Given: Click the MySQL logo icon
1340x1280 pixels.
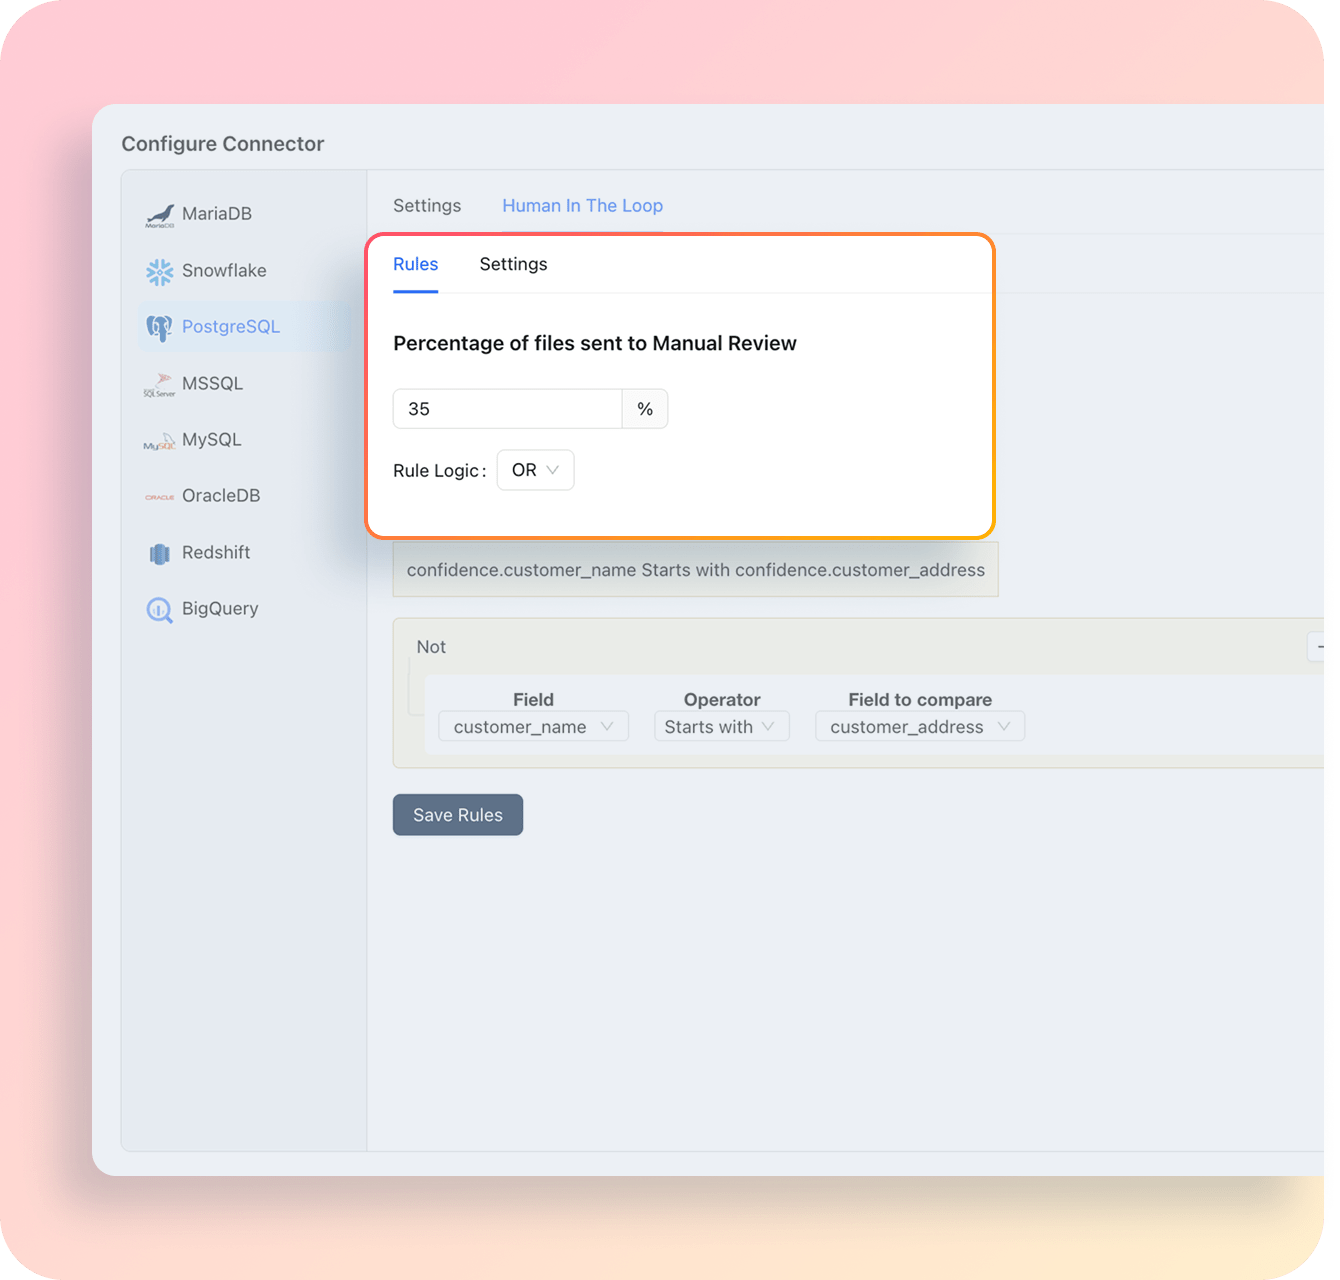Looking at the screenshot, I should pos(160,441).
